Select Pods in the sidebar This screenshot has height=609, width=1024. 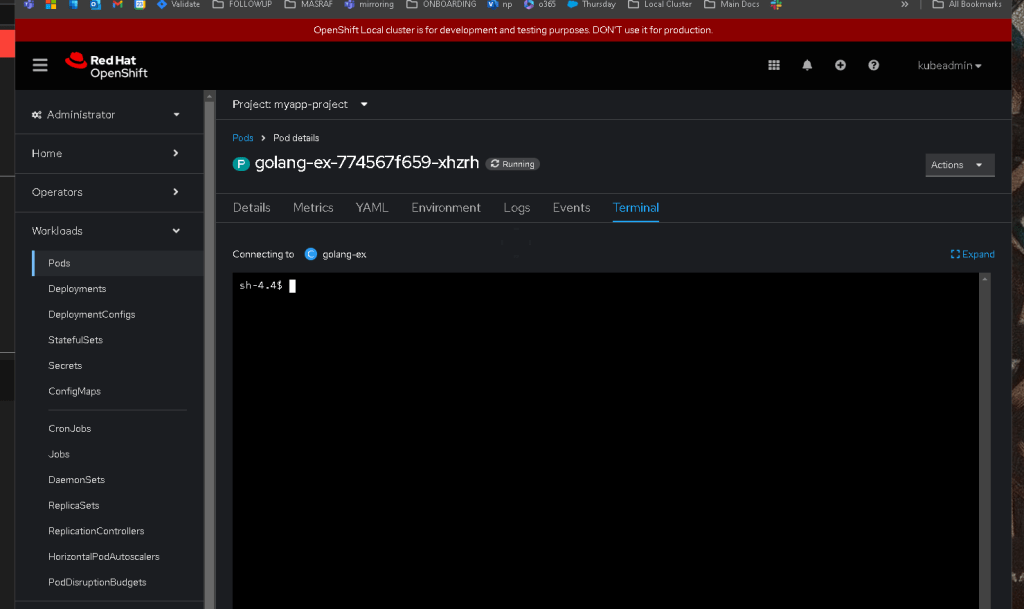click(x=118, y=263)
